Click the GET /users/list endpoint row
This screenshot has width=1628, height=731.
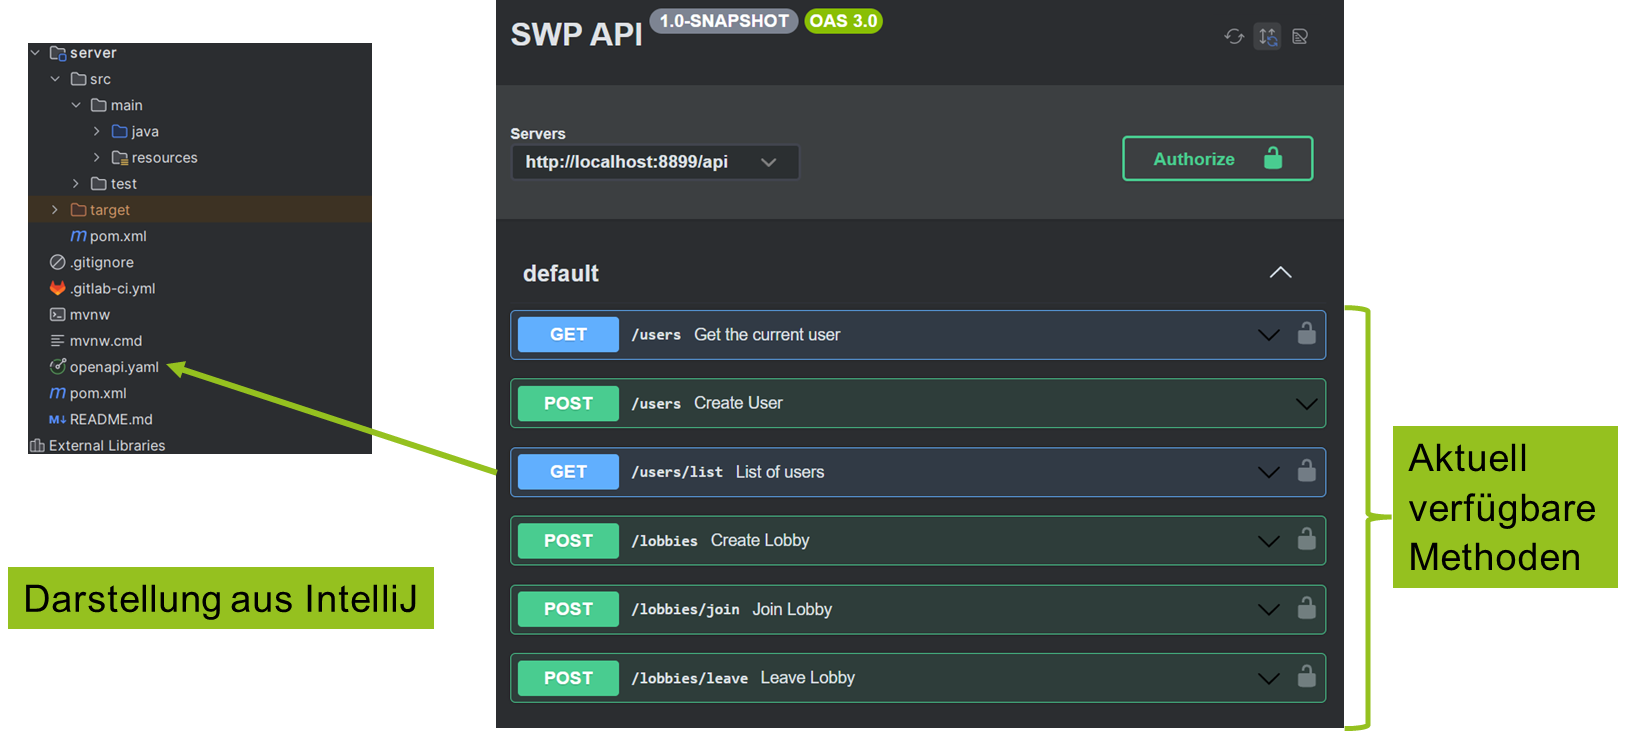900,472
